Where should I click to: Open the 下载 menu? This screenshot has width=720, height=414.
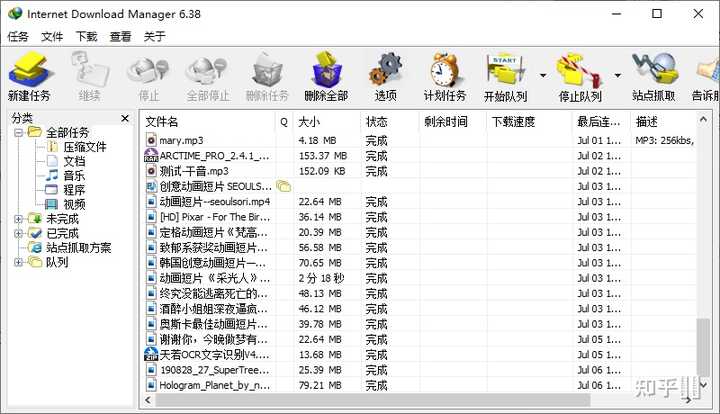[86, 36]
